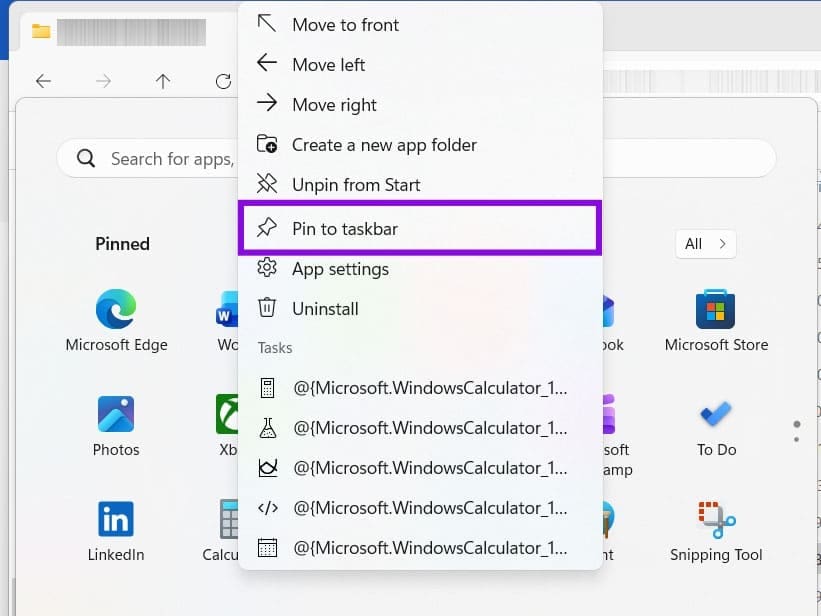Screen dimensions: 821x616
Task: Click the partially hidden Xbox app icon
Action: pyautogui.click(x=227, y=414)
